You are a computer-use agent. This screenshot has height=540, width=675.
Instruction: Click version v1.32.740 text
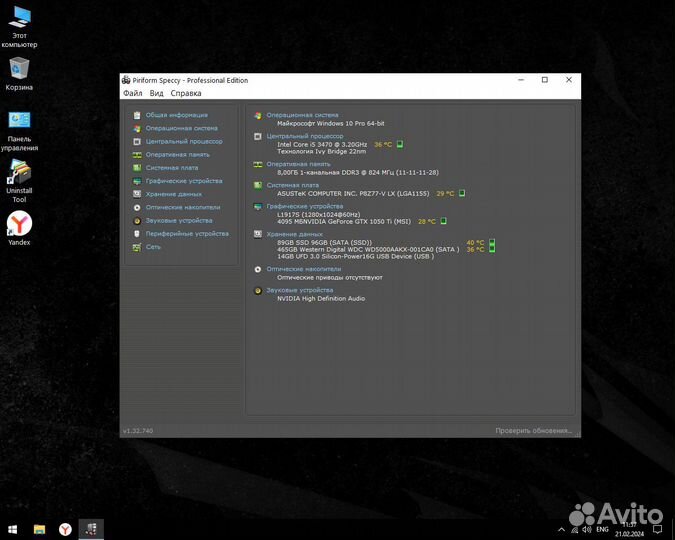click(x=138, y=431)
